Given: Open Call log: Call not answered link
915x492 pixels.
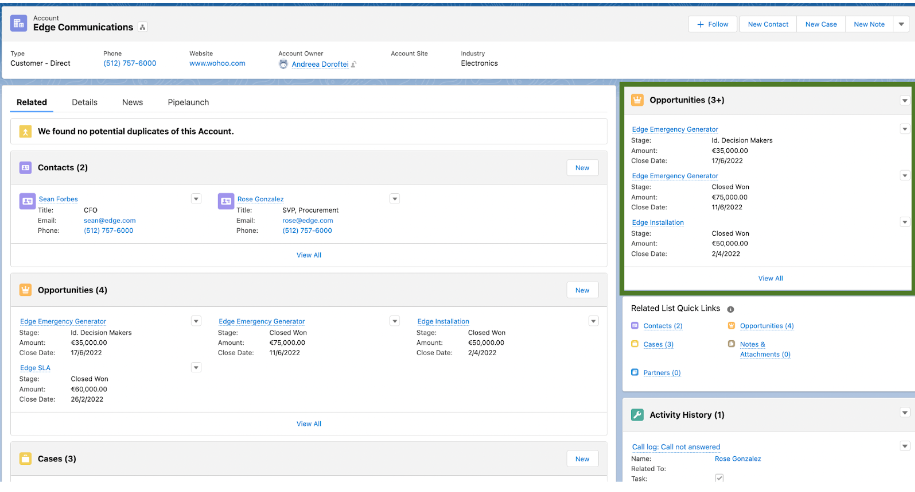Looking at the screenshot, I should pyautogui.click(x=676, y=447).
